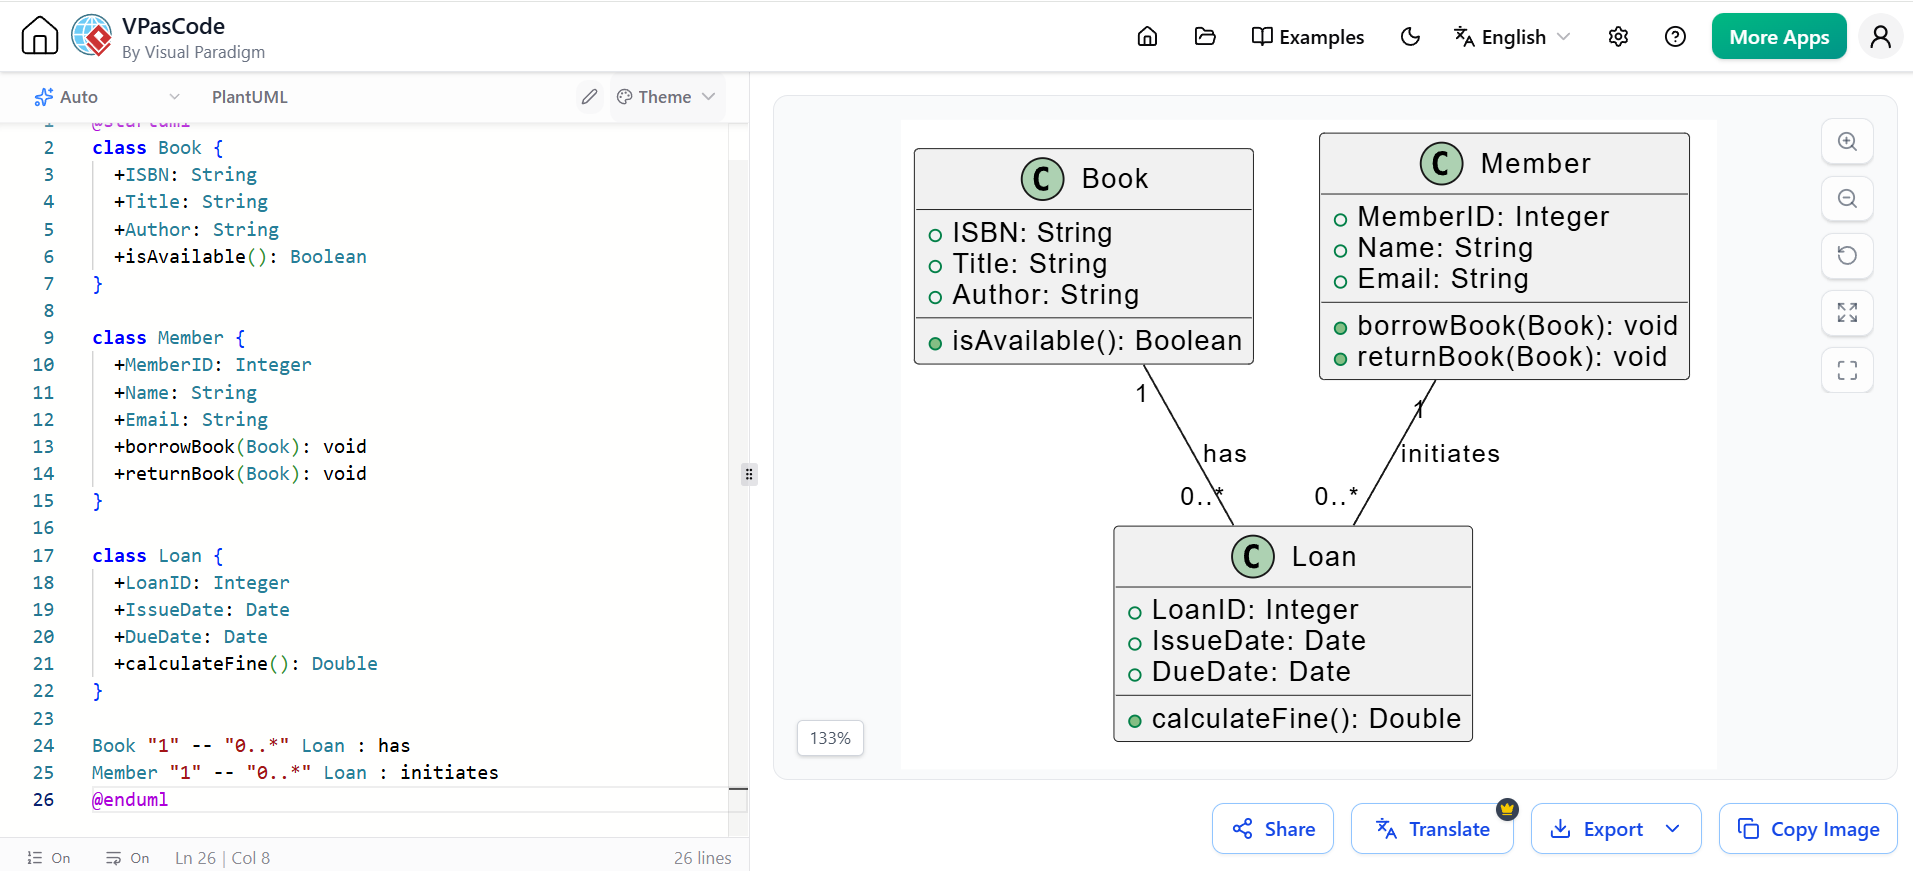Toggle the line numbers On switch in status bar

[49, 858]
